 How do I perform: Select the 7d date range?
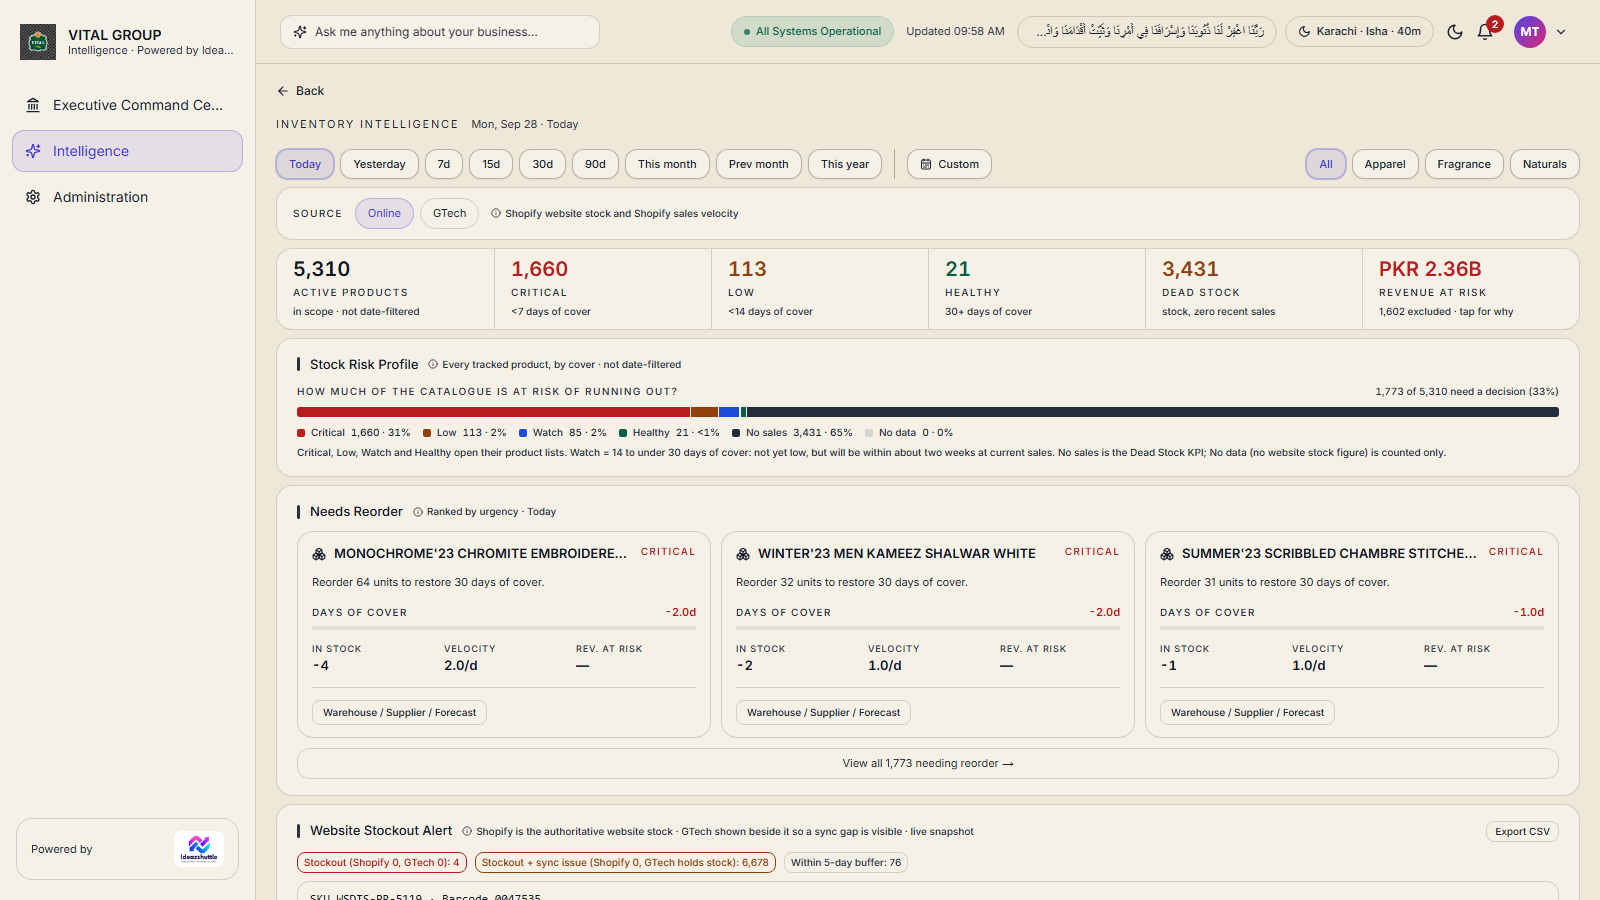pyautogui.click(x=444, y=164)
